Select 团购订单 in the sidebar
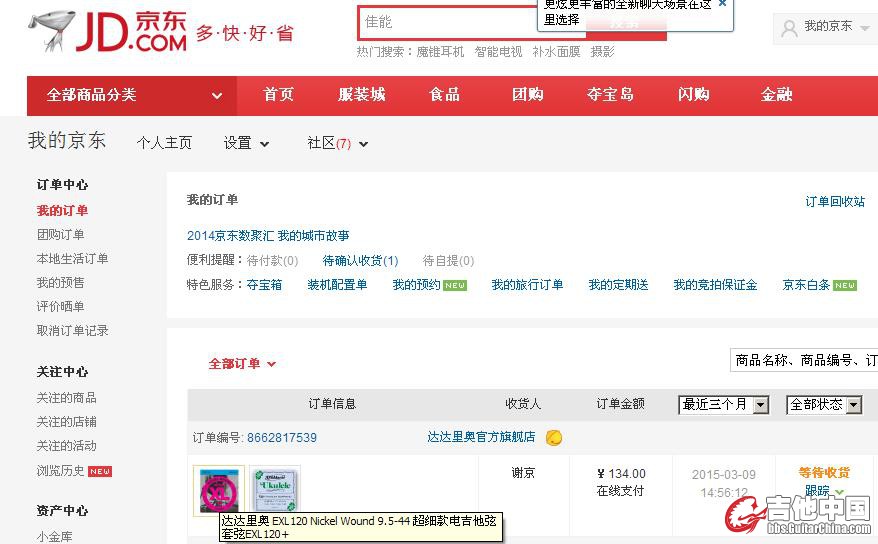The height and width of the screenshot is (544, 878). coord(60,235)
